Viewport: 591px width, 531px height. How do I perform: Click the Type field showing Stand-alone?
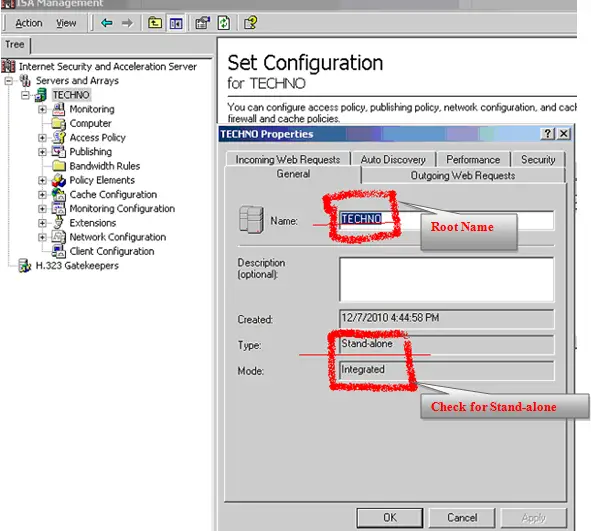(x=447, y=344)
